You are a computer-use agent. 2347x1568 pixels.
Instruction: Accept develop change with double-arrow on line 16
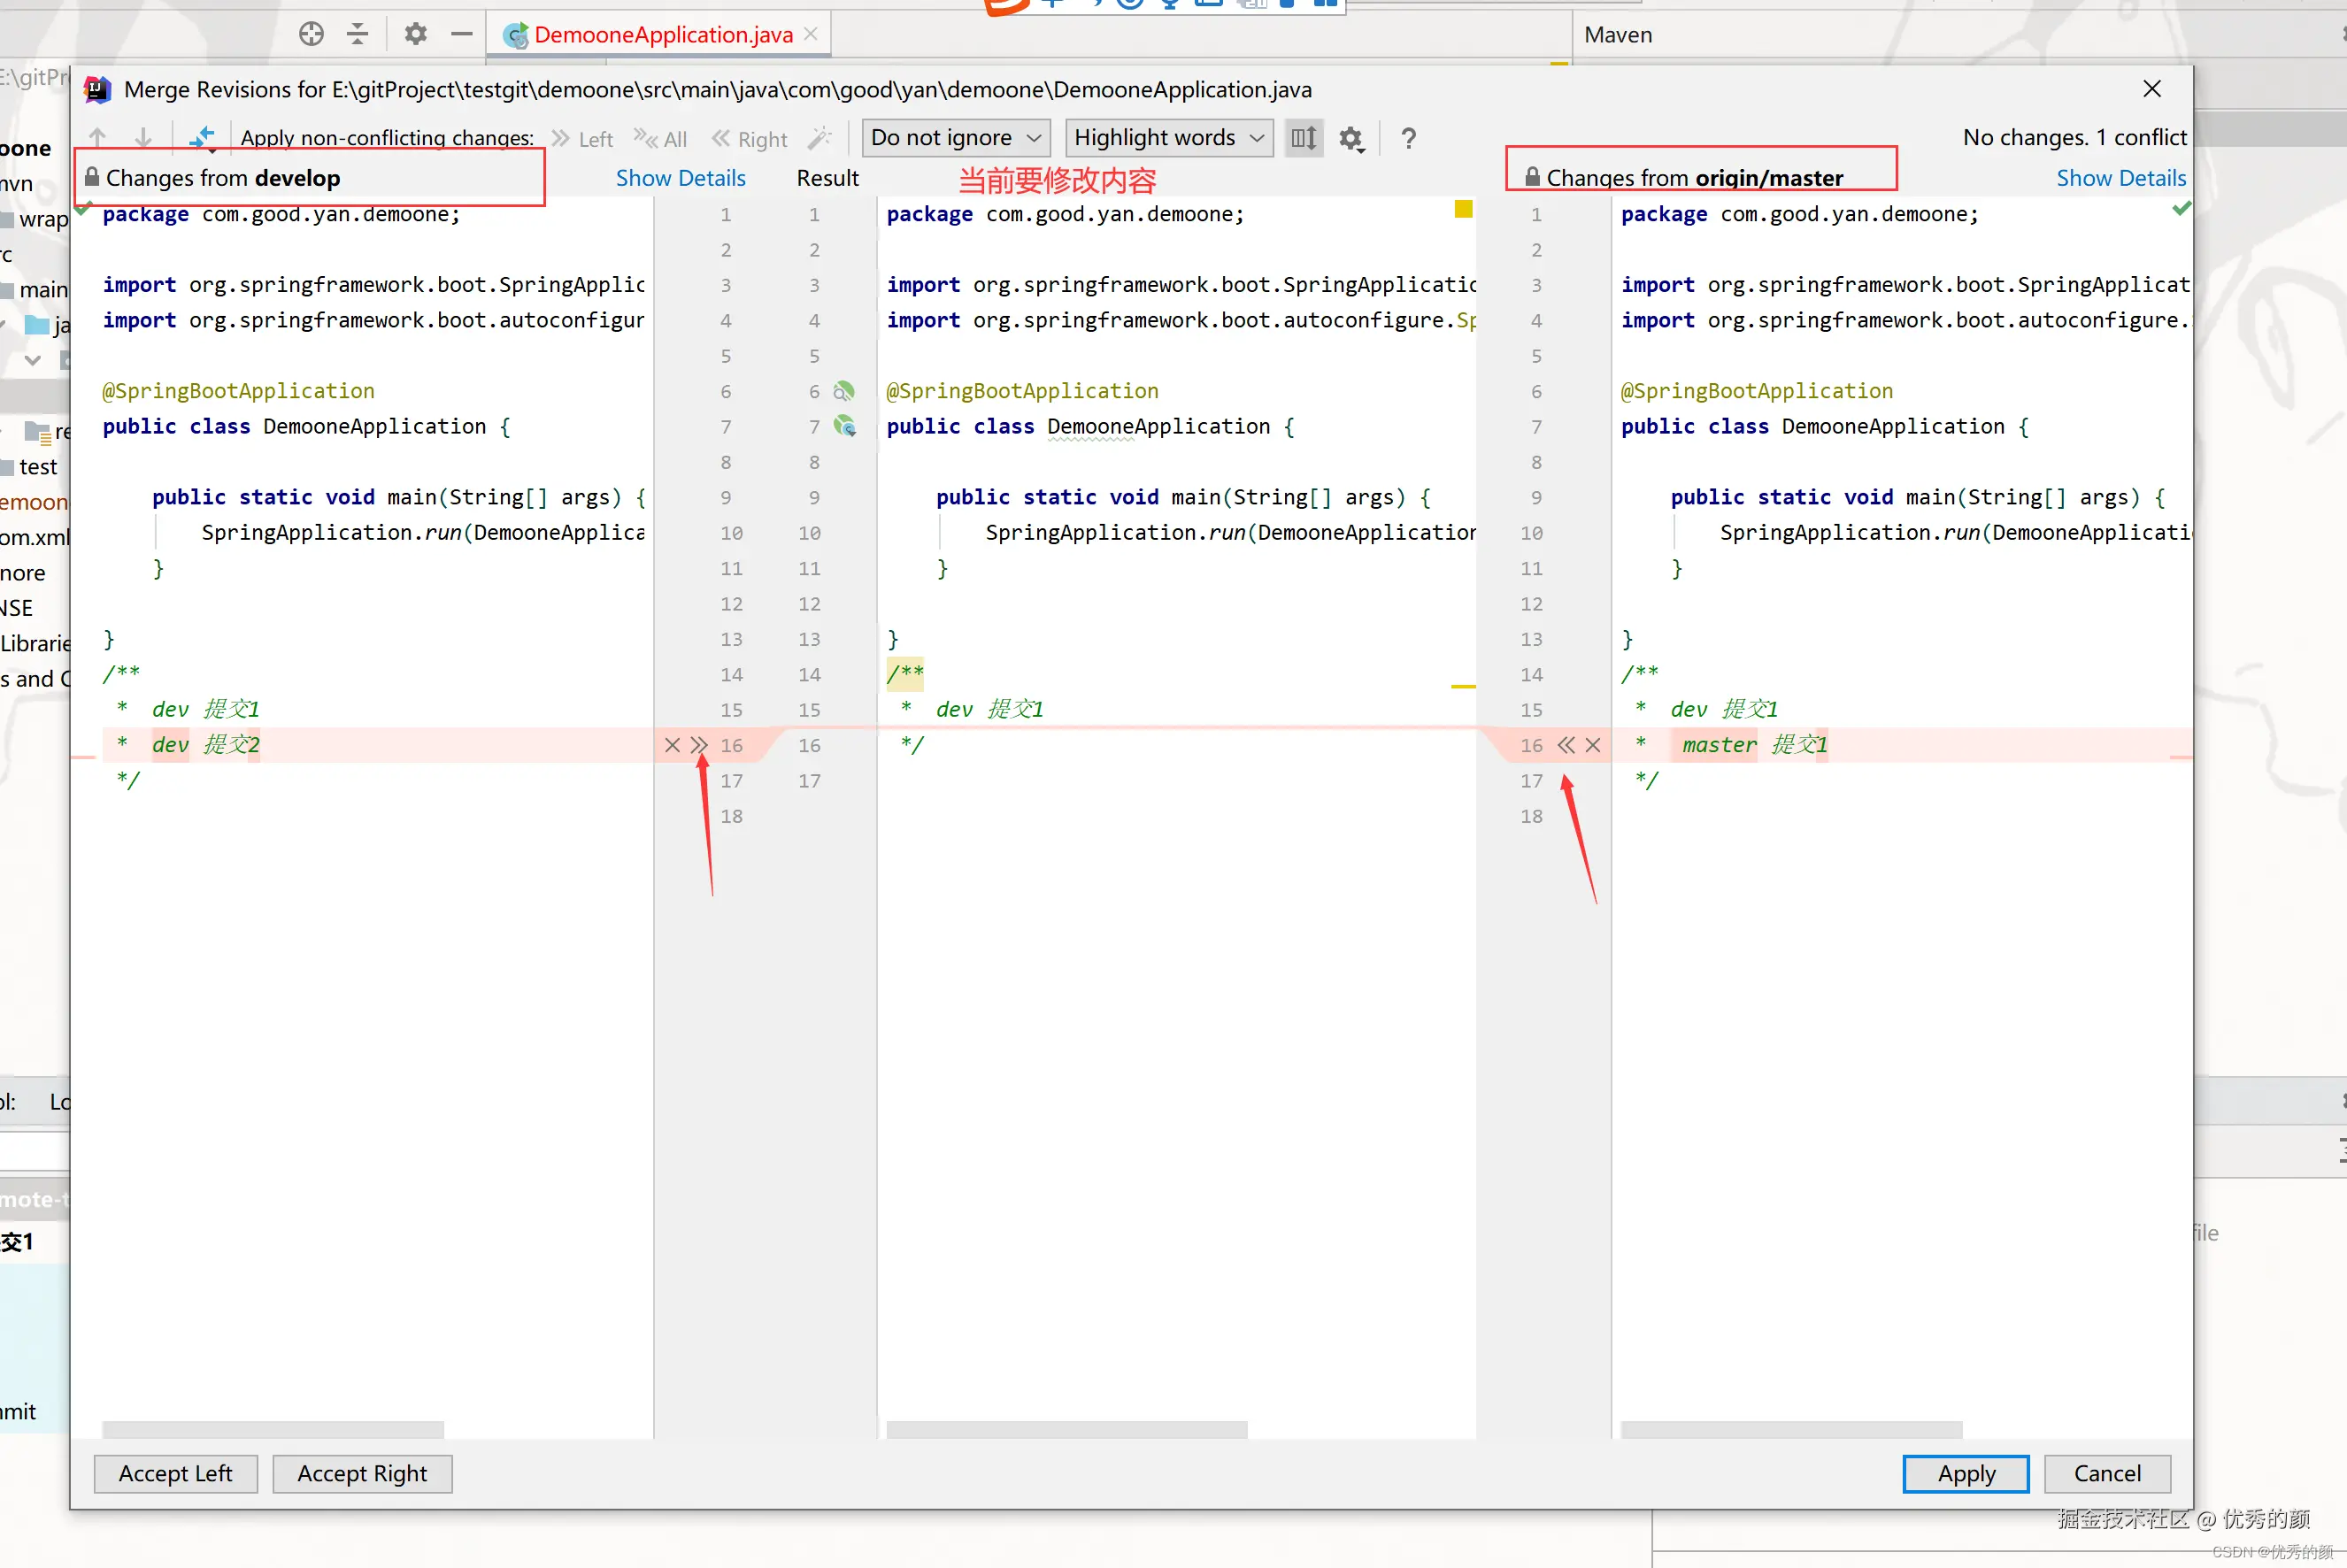click(699, 745)
